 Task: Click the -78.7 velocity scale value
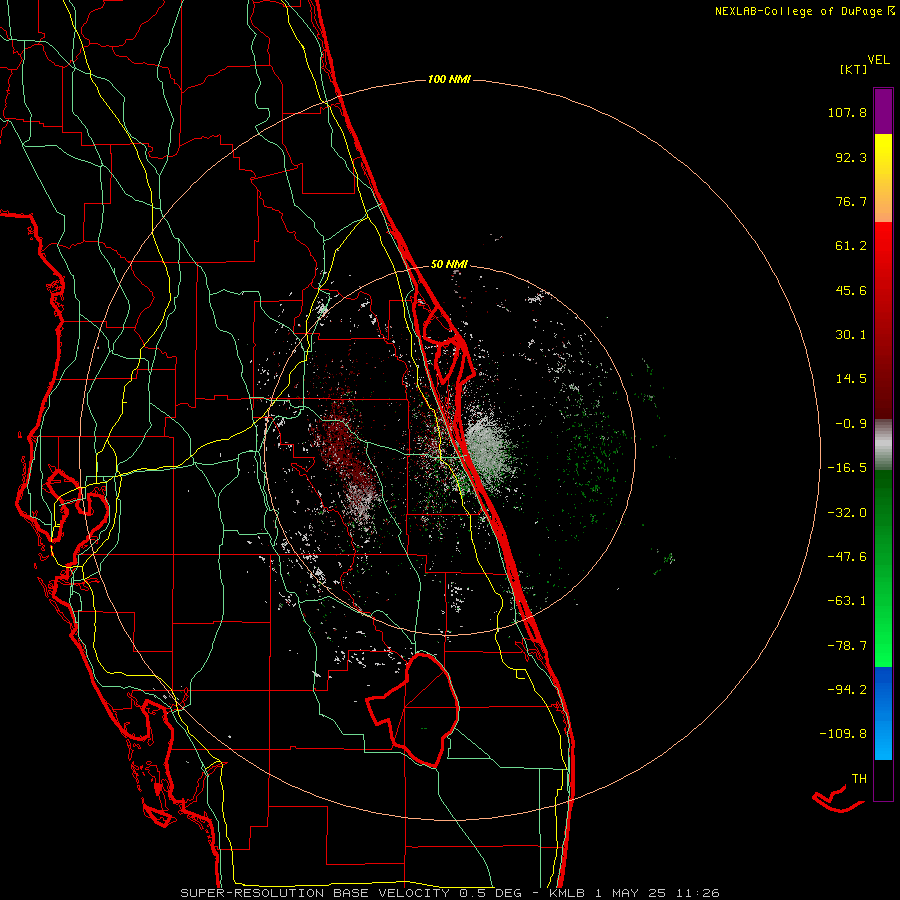(x=847, y=646)
